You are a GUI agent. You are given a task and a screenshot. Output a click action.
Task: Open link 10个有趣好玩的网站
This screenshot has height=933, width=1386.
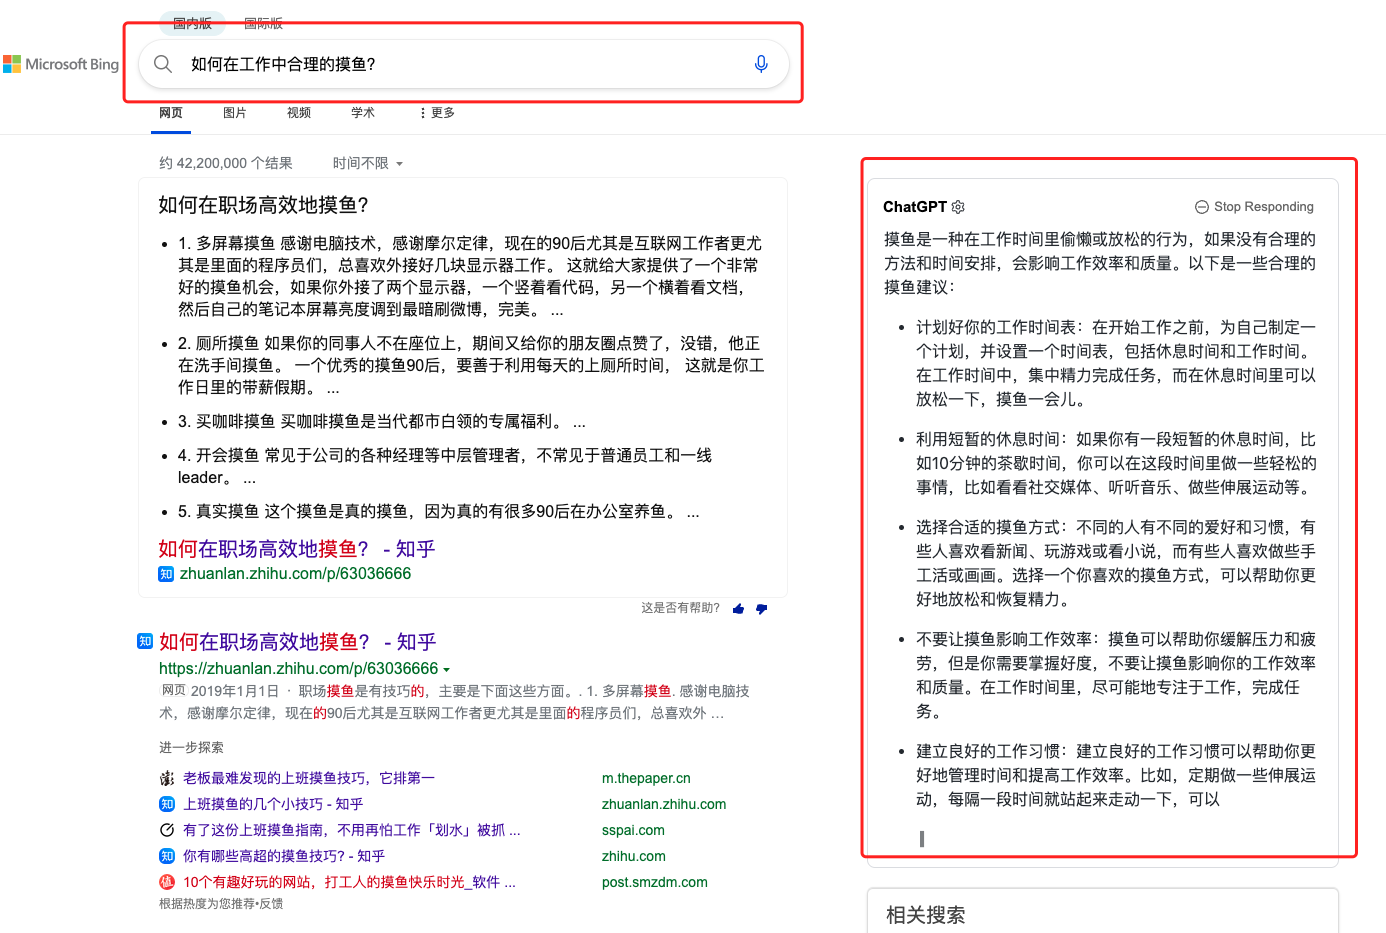point(350,882)
